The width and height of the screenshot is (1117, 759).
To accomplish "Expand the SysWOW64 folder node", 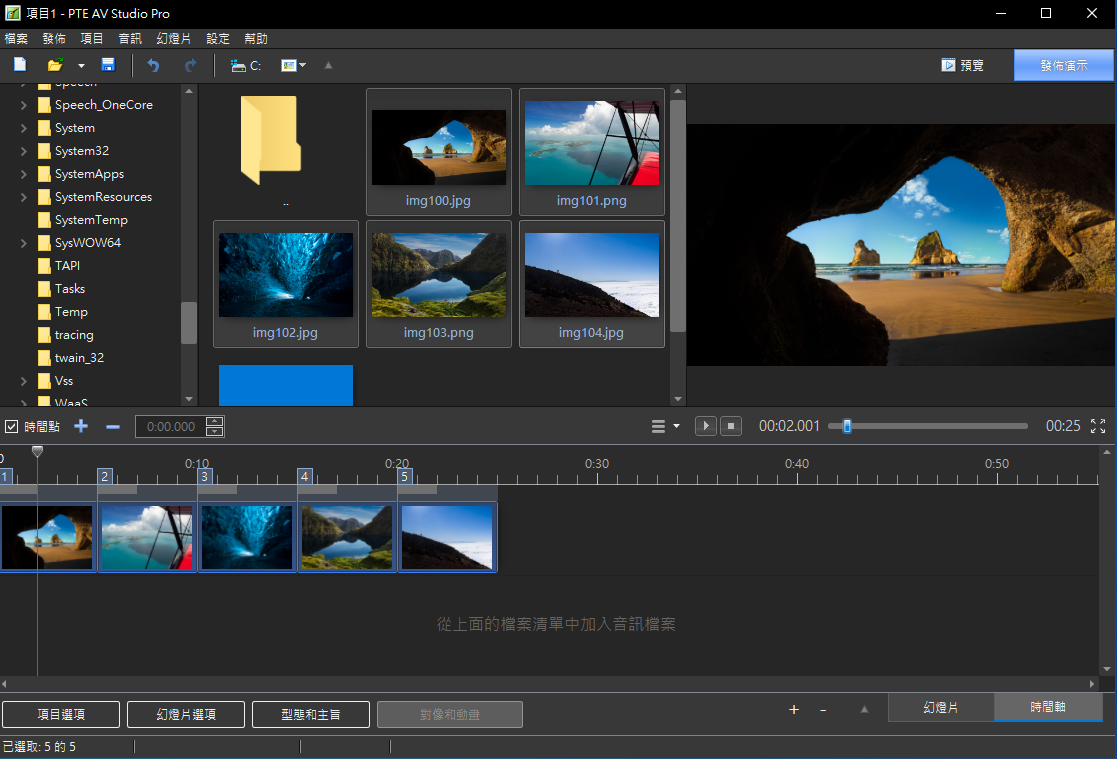I will click(24, 243).
